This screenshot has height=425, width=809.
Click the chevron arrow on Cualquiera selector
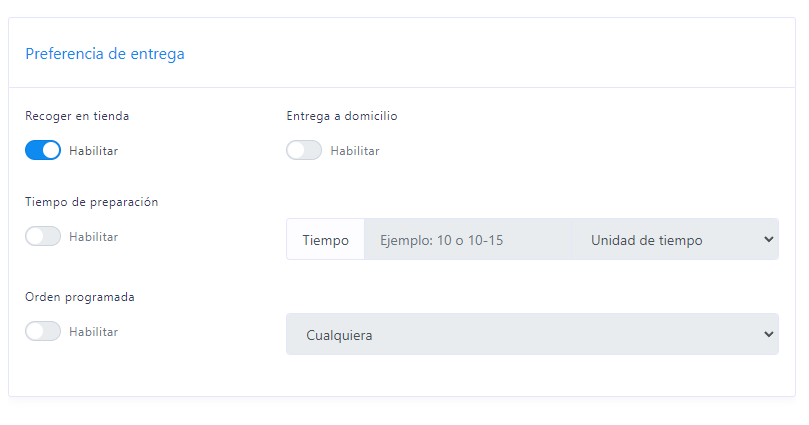[769, 334]
